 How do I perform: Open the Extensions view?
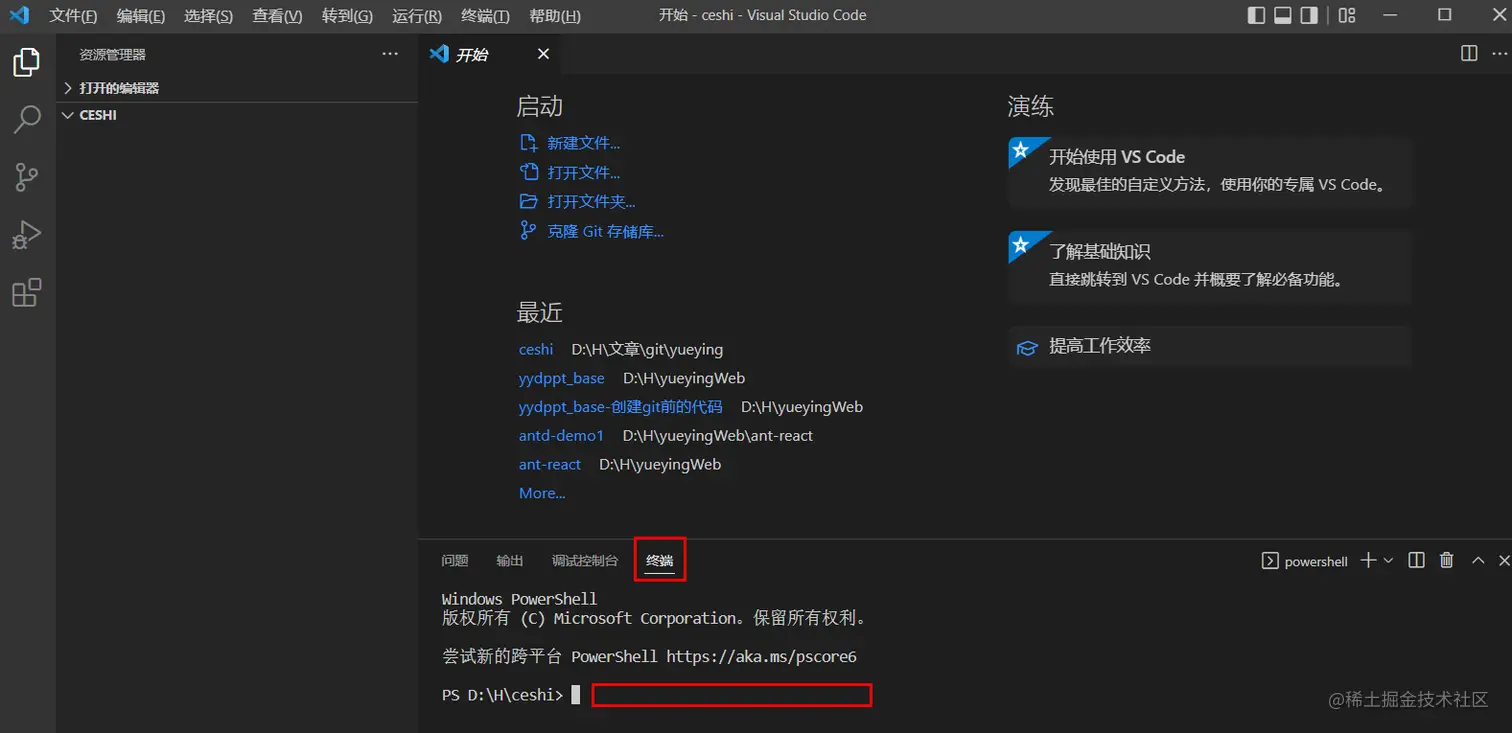click(x=27, y=293)
